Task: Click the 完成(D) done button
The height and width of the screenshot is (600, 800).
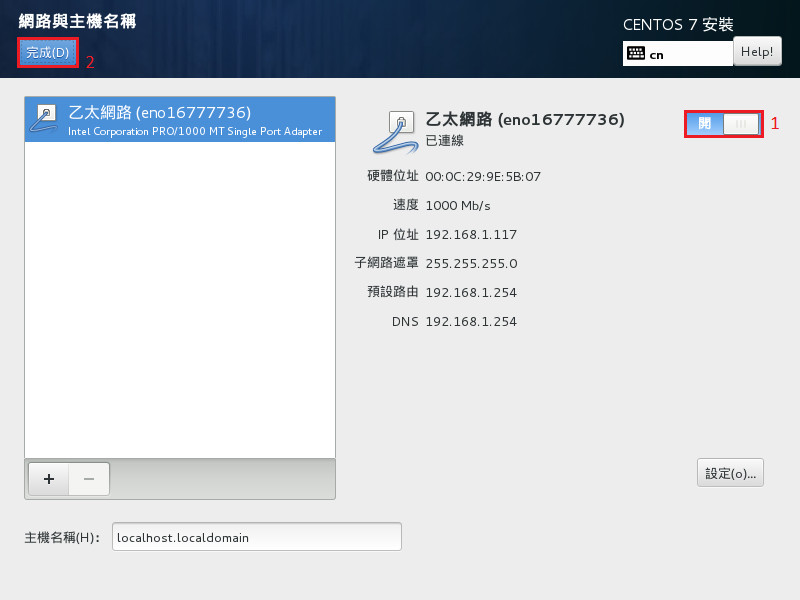Action: (47, 53)
